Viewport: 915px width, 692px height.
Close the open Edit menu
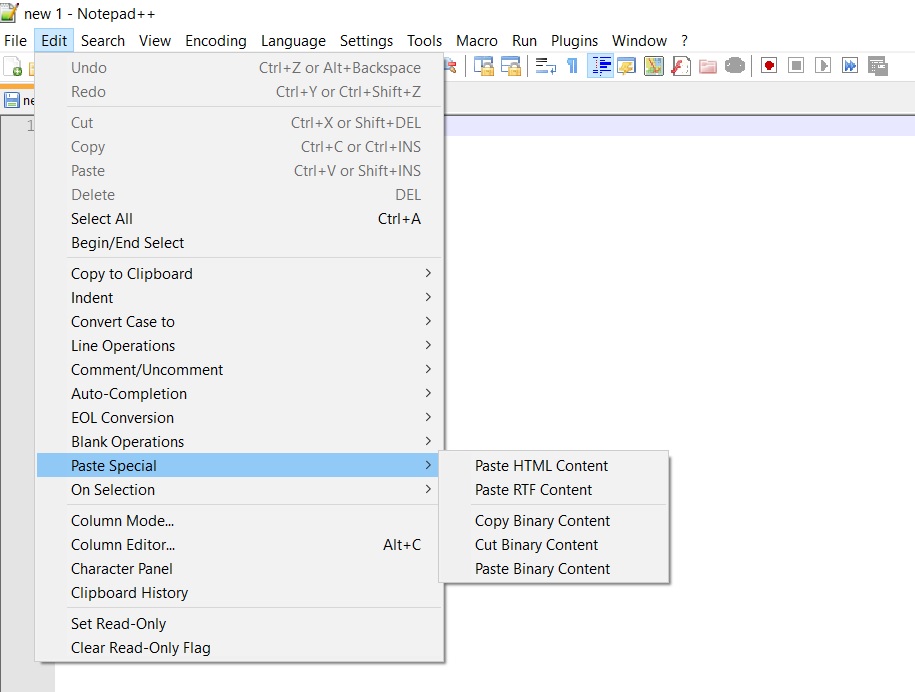click(54, 41)
